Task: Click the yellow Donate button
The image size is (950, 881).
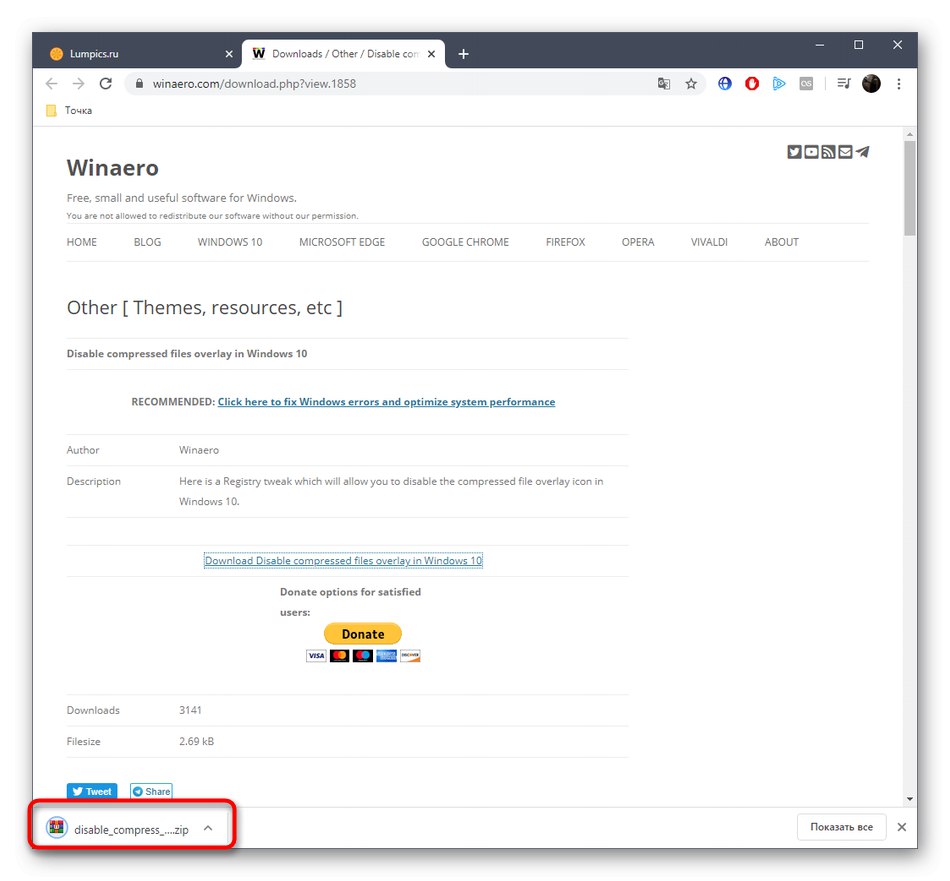Action: point(363,634)
